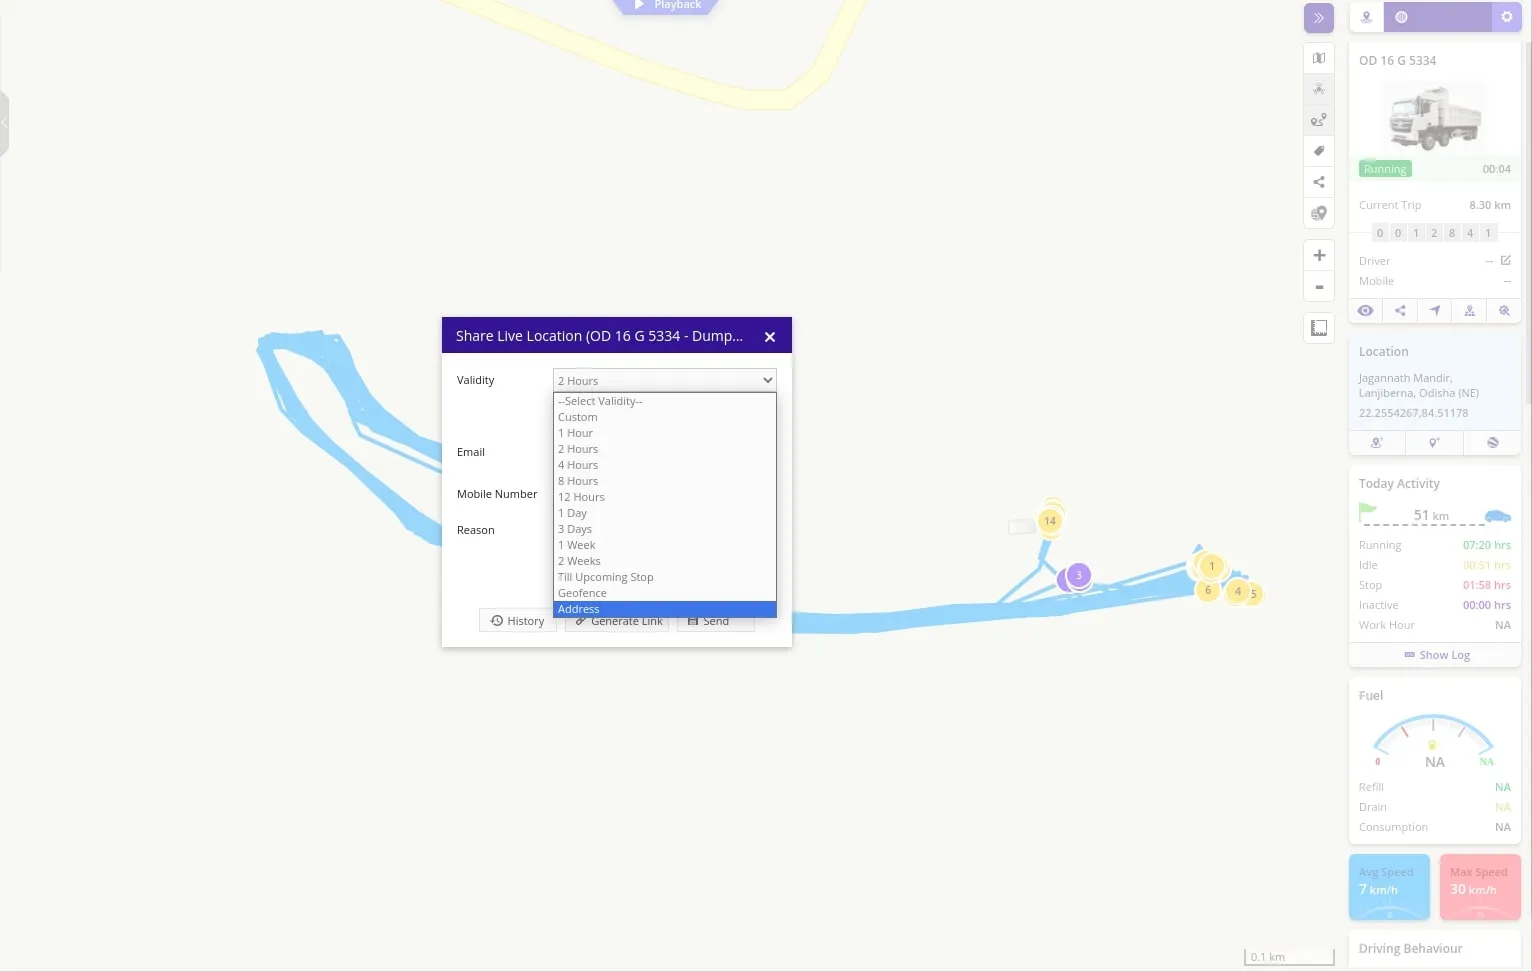Viewport: 1532px width, 972px height.
Task: Choose the Address option in validity list
Action: point(664,609)
